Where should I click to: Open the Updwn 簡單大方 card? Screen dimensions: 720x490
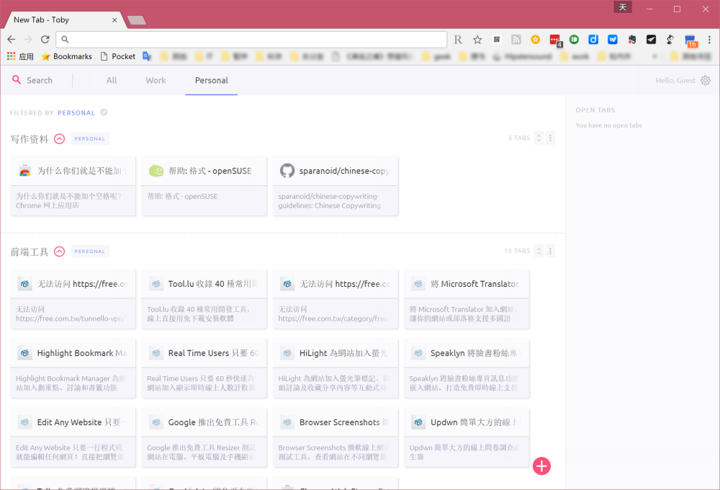click(467, 437)
